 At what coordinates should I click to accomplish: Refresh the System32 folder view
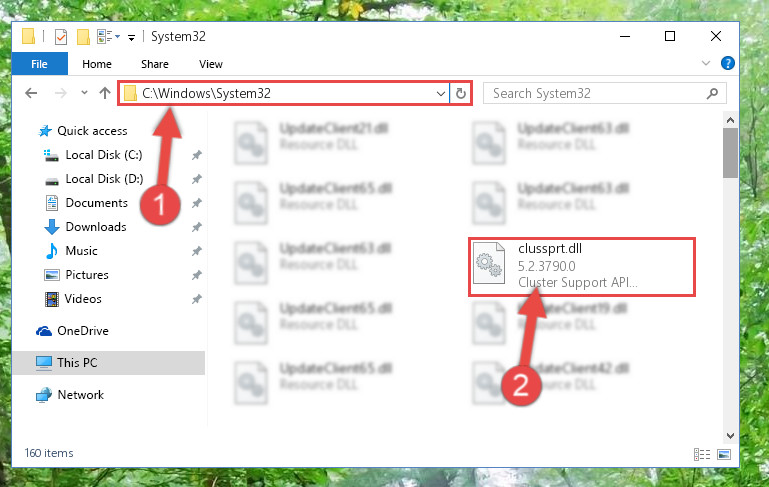(461, 93)
